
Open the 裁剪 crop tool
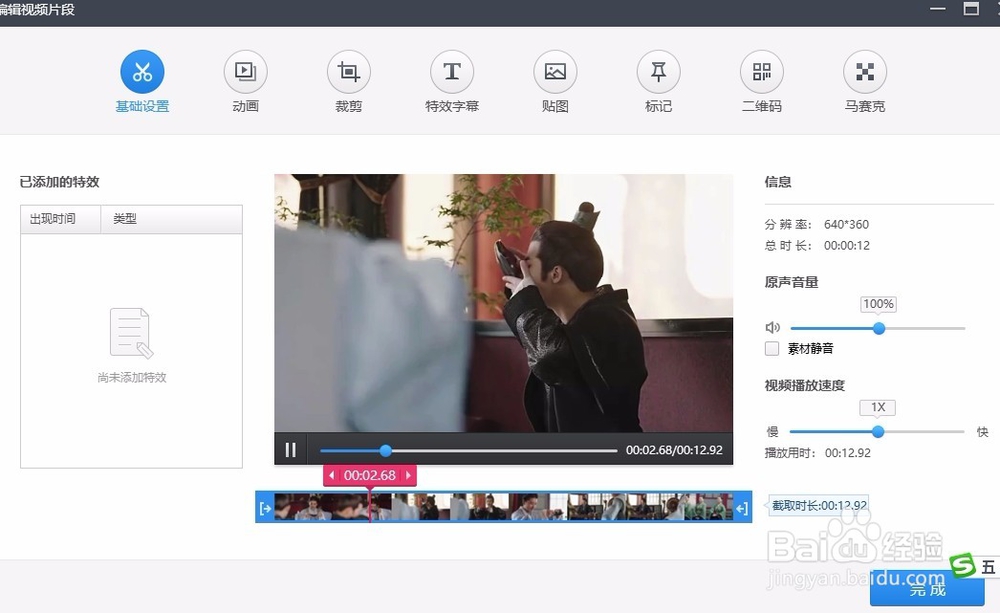(x=348, y=70)
